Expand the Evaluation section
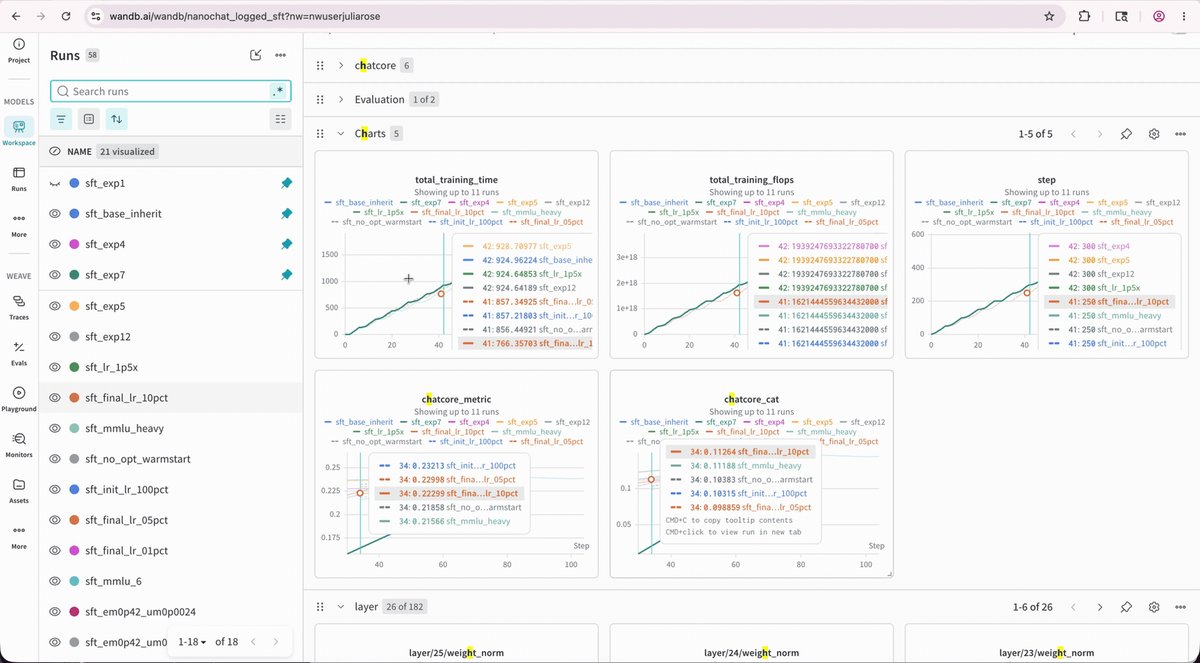 (x=341, y=99)
